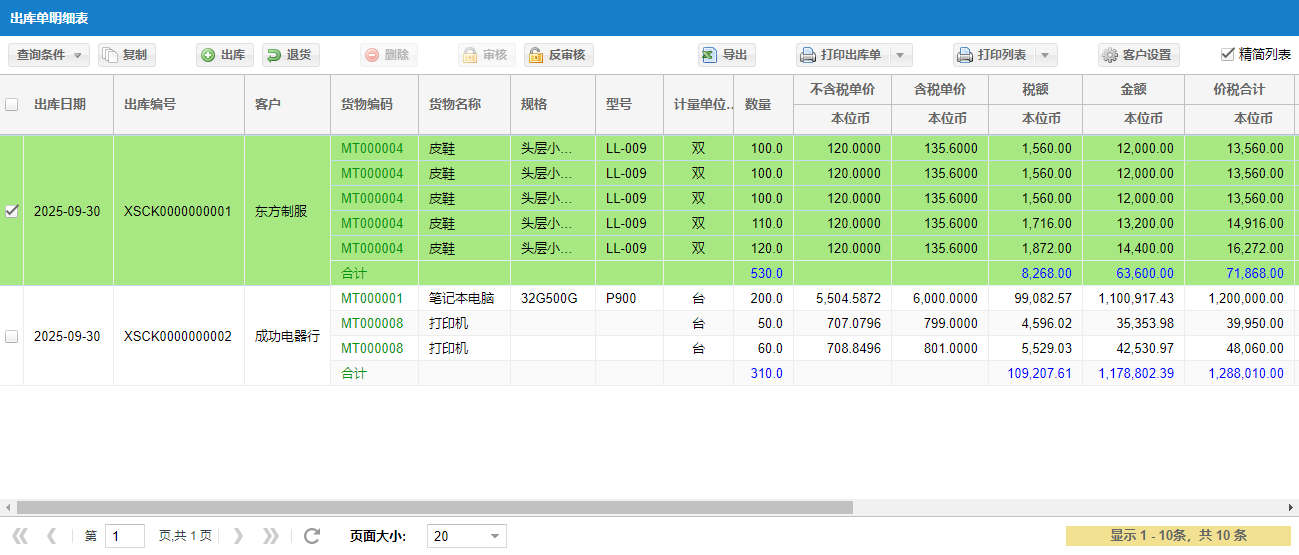Expand the 查询条件 dropdown
1299x555 pixels.
pos(48,55)
